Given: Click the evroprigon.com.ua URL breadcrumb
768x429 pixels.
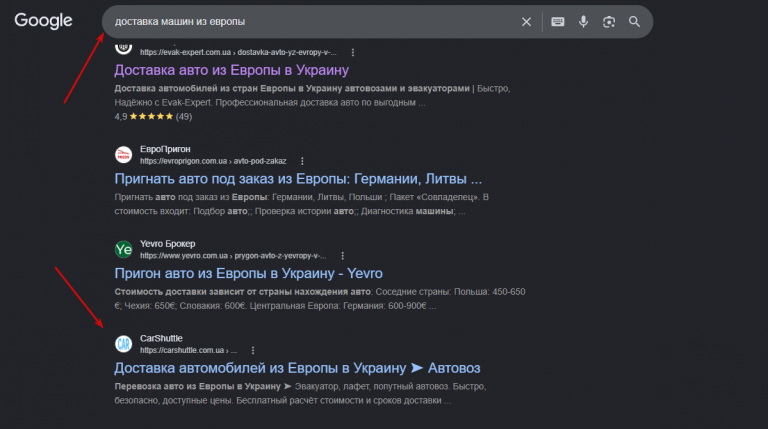Looking at the screenshot, I should point(213,161).
